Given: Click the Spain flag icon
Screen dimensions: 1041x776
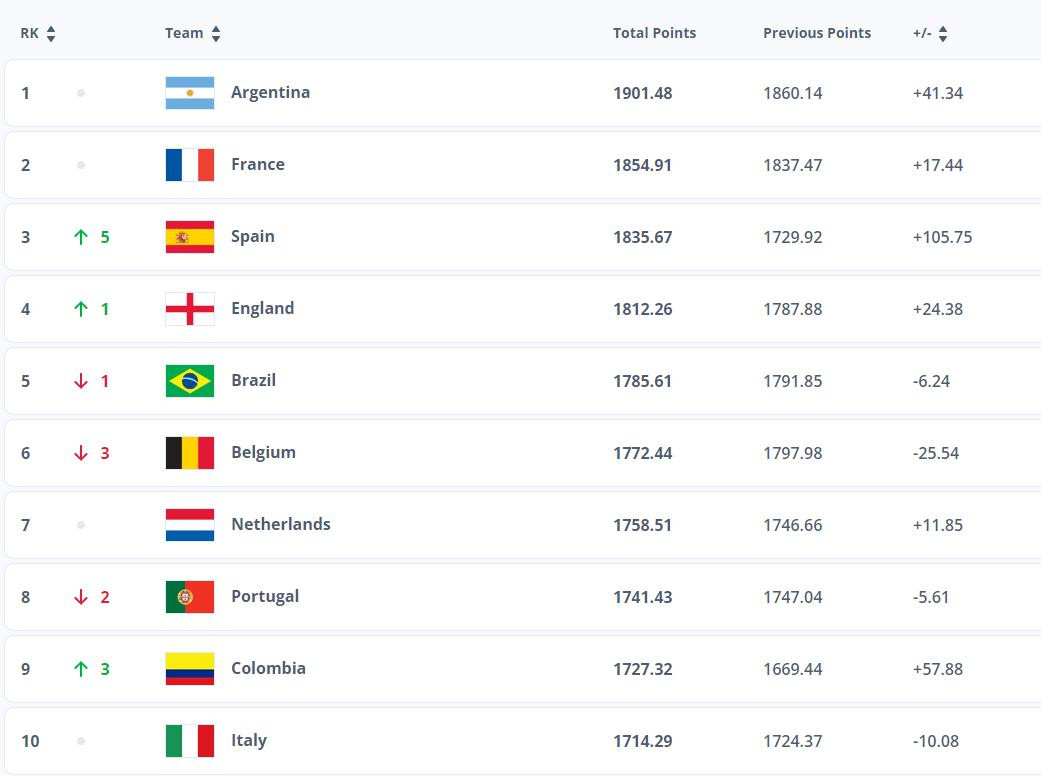Looking at the screenshot, I should [x=189, y=236].
